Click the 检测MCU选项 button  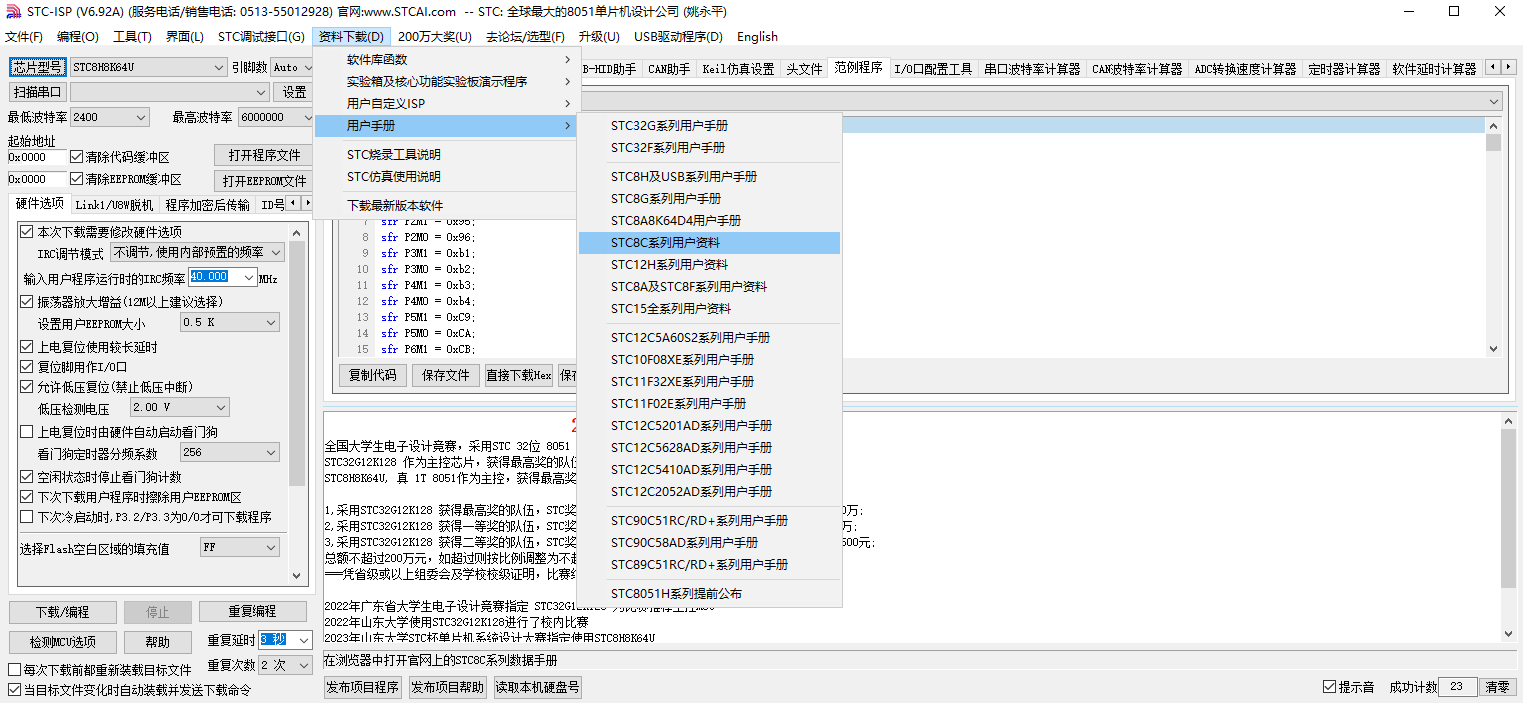pos(63,642)
